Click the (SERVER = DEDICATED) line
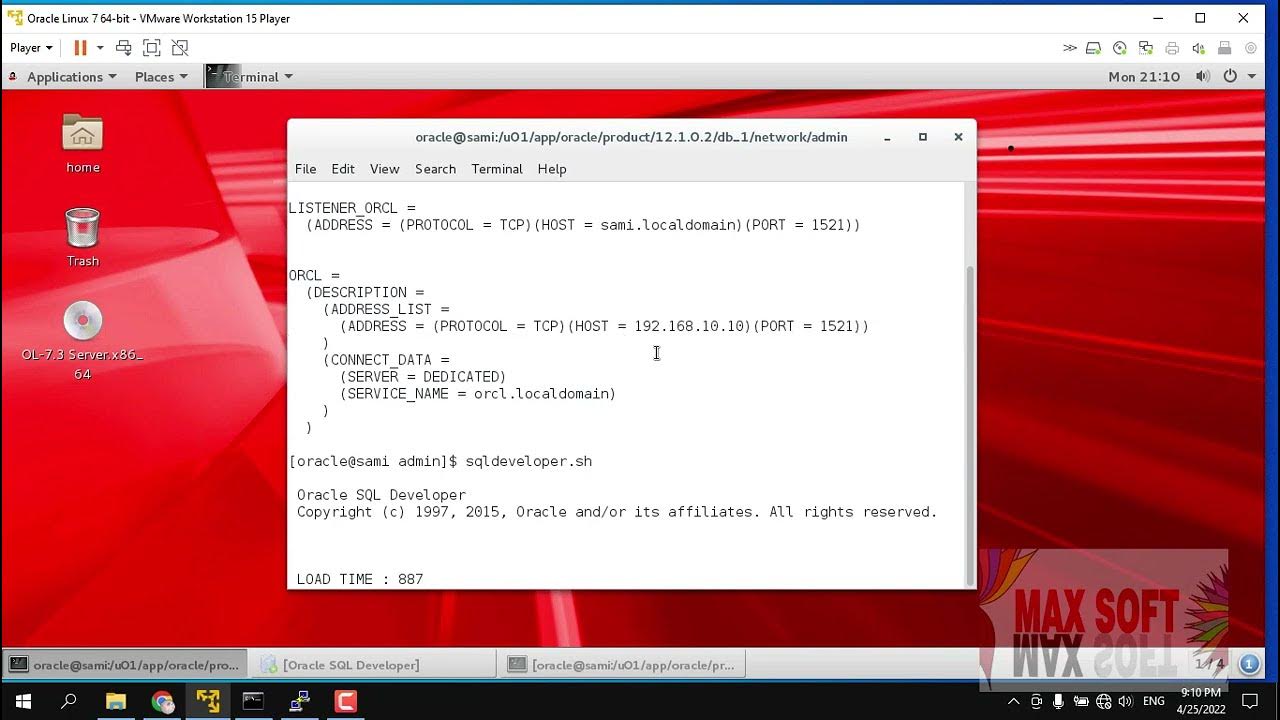Screen dimensions: 1280x720 click(x=423, y=377)
